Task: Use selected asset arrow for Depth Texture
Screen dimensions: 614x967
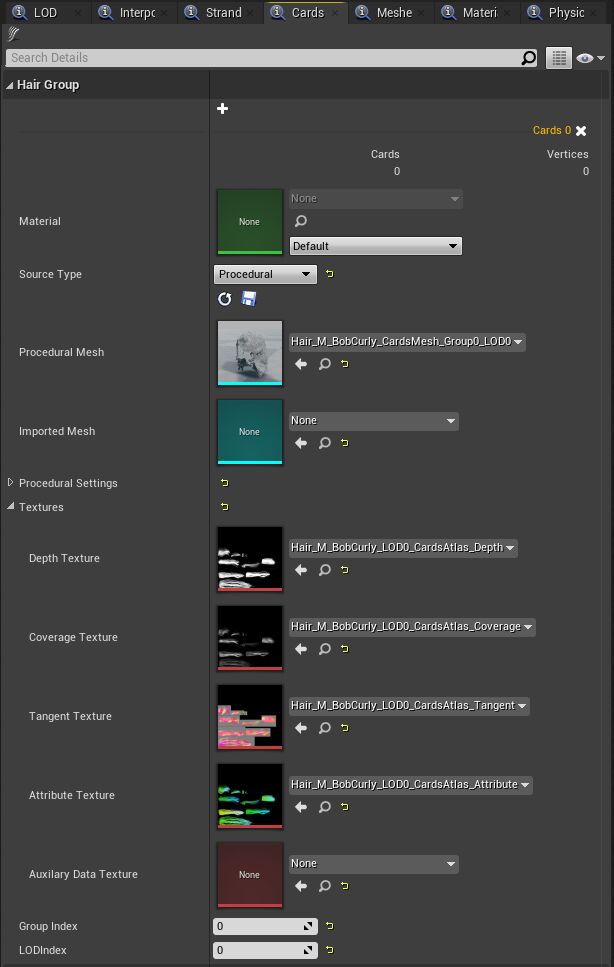Action: (x=301, y=570)
